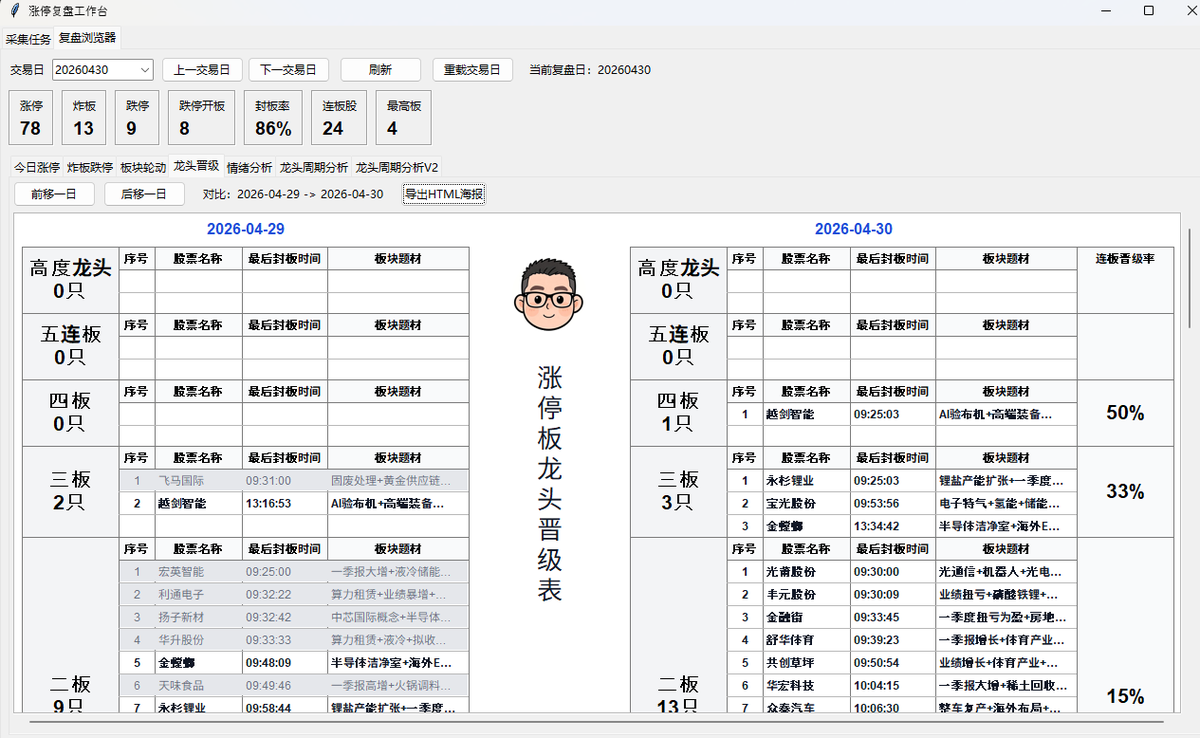Click the 重载交易日 button

pos(473,70)
